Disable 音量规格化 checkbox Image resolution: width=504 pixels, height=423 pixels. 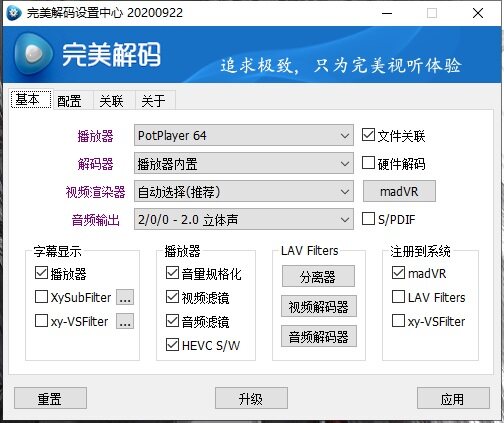pos(172,273)
